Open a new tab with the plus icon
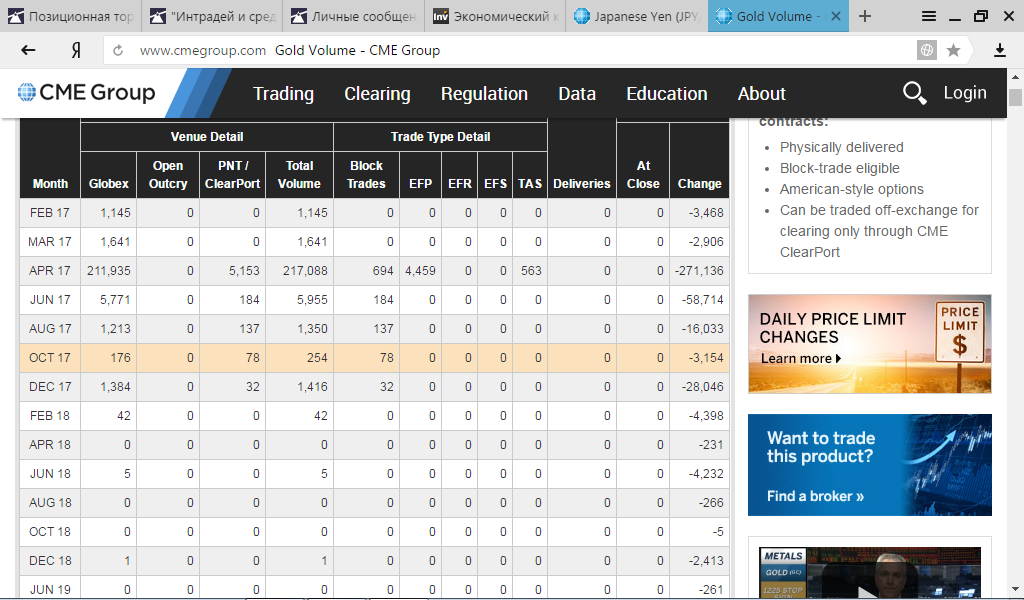The height and width of the screenshot is (600, 1024). (865, 16)
